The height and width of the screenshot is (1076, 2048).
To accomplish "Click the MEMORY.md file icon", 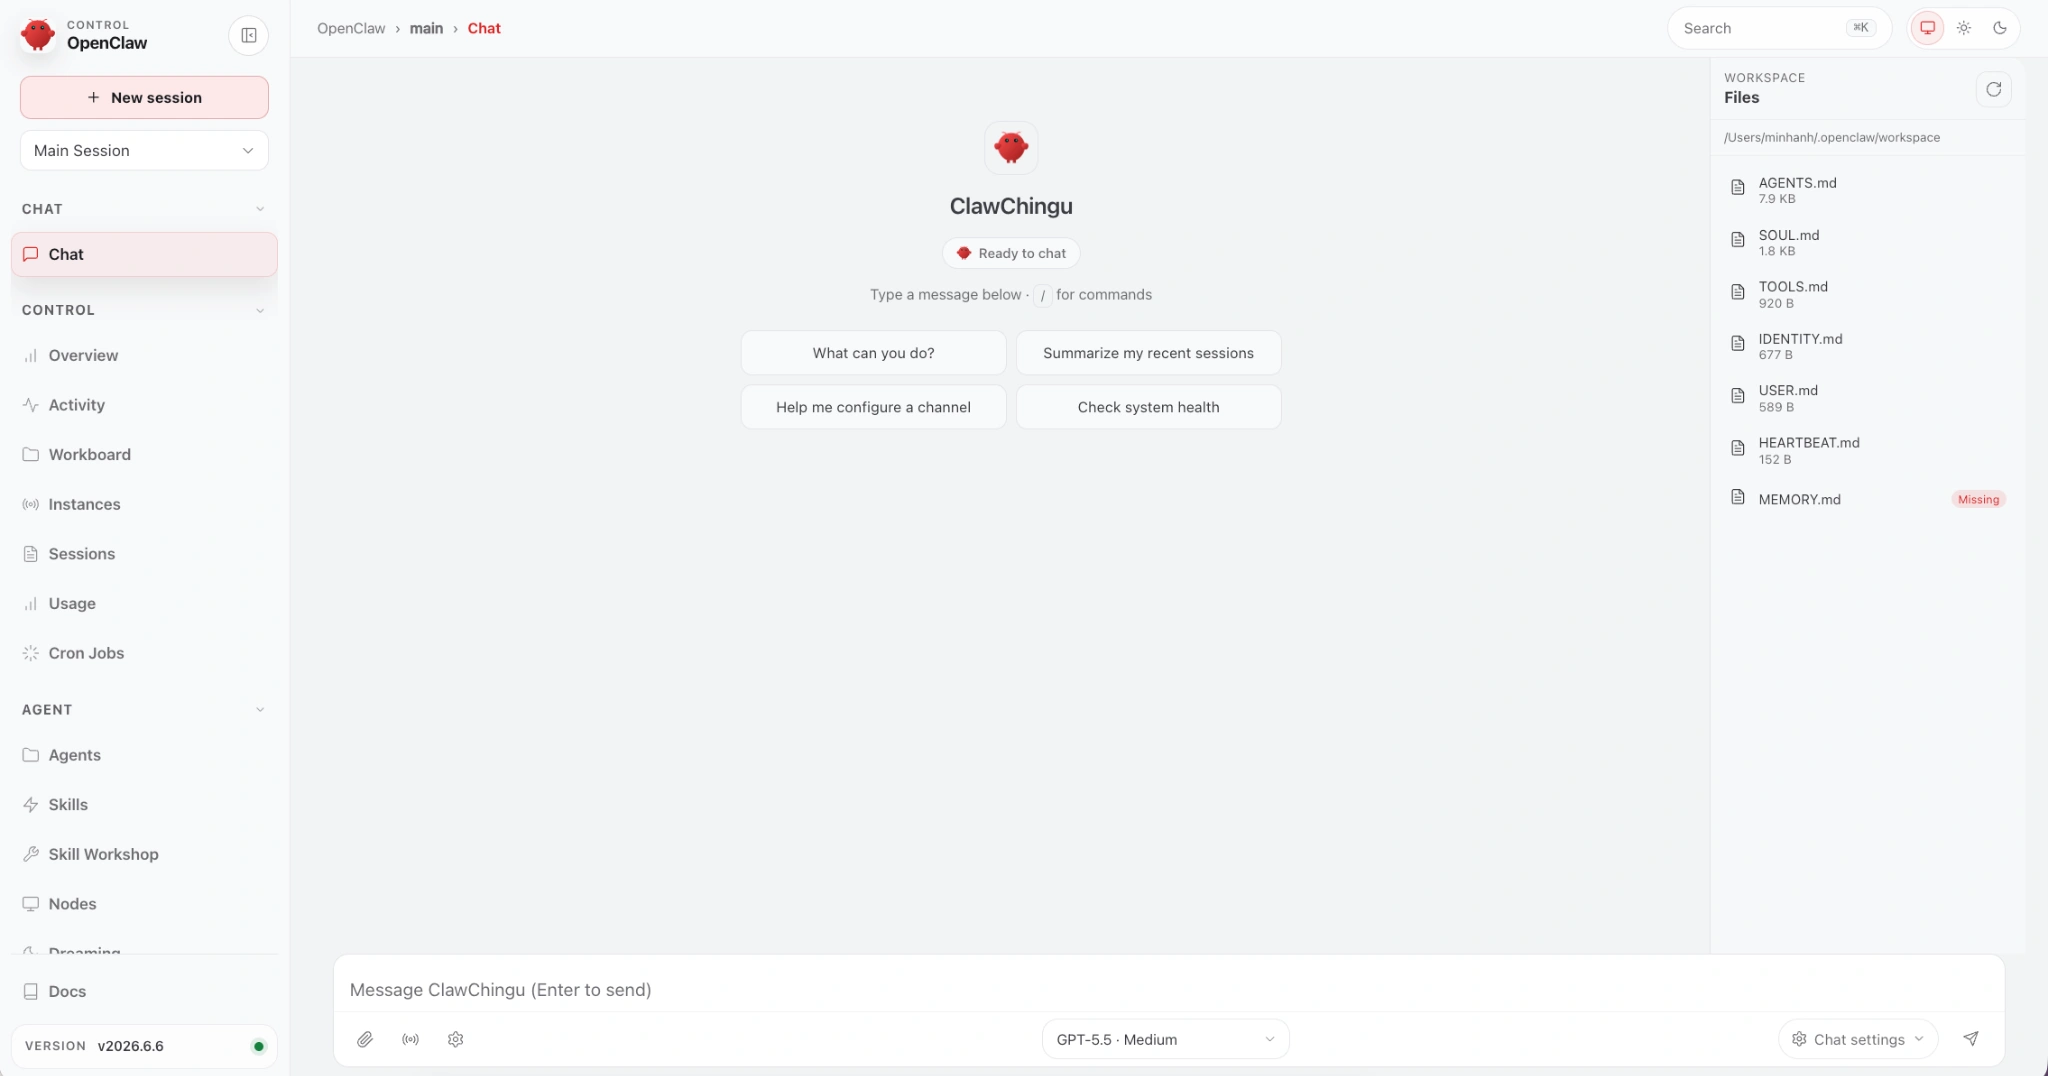I will coord(1738,497).
